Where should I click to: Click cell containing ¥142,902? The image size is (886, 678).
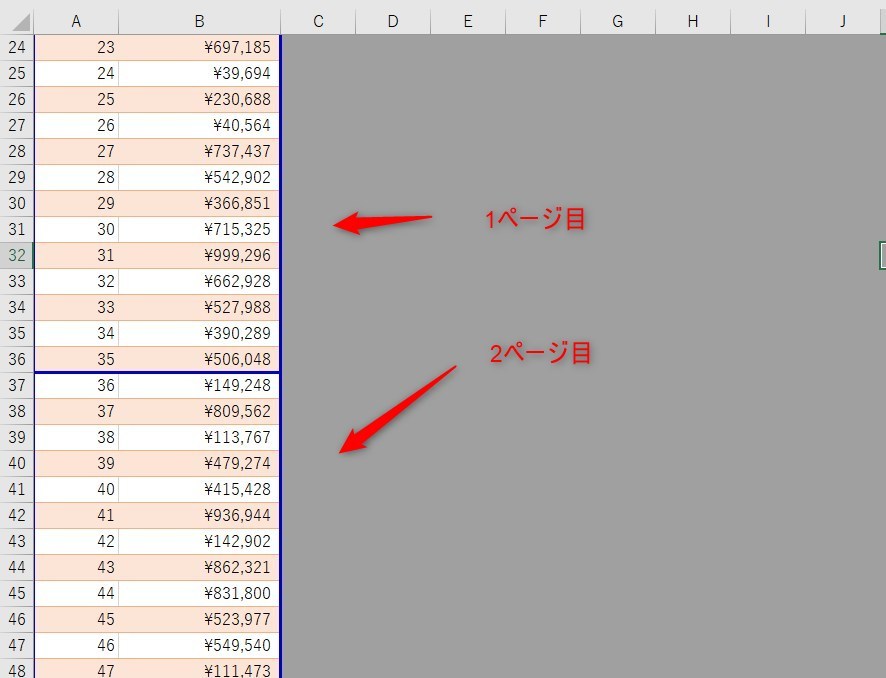(x=199, y=541)
